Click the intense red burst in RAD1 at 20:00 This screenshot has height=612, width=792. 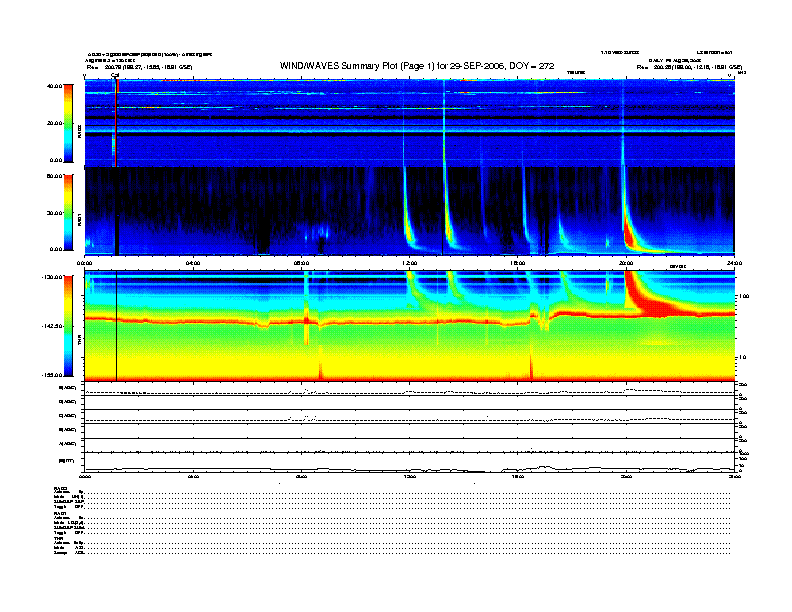click(x=630, y=235)
